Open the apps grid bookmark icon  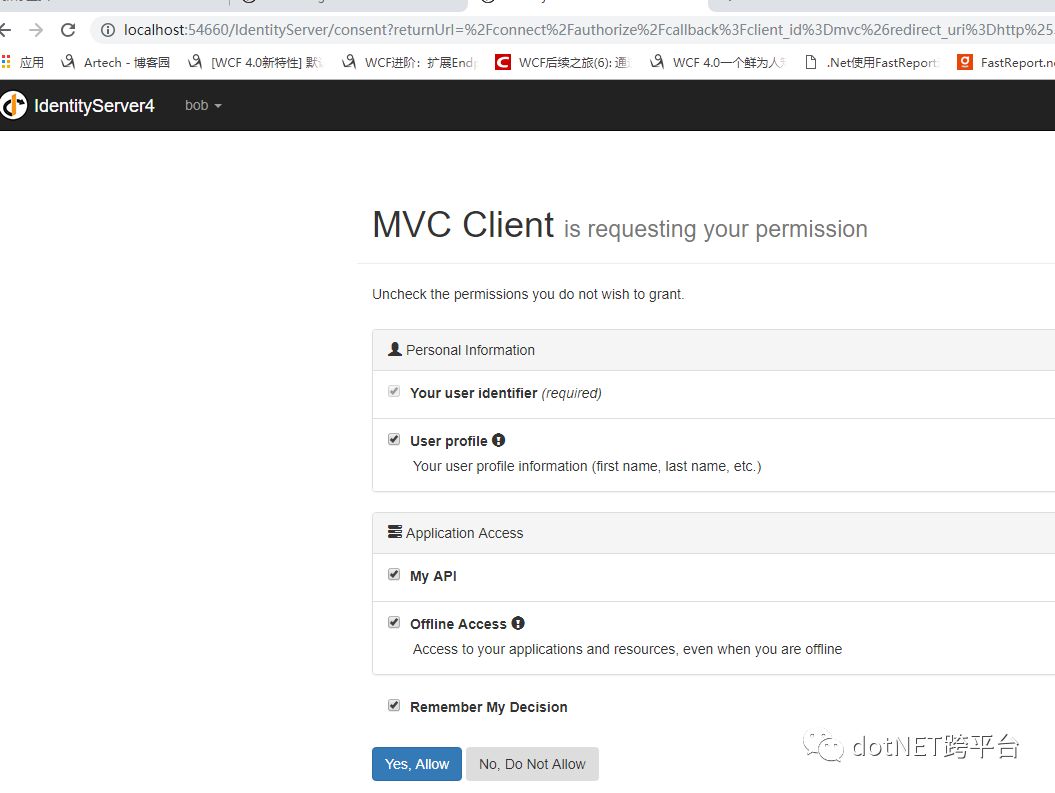coord(6,62)
